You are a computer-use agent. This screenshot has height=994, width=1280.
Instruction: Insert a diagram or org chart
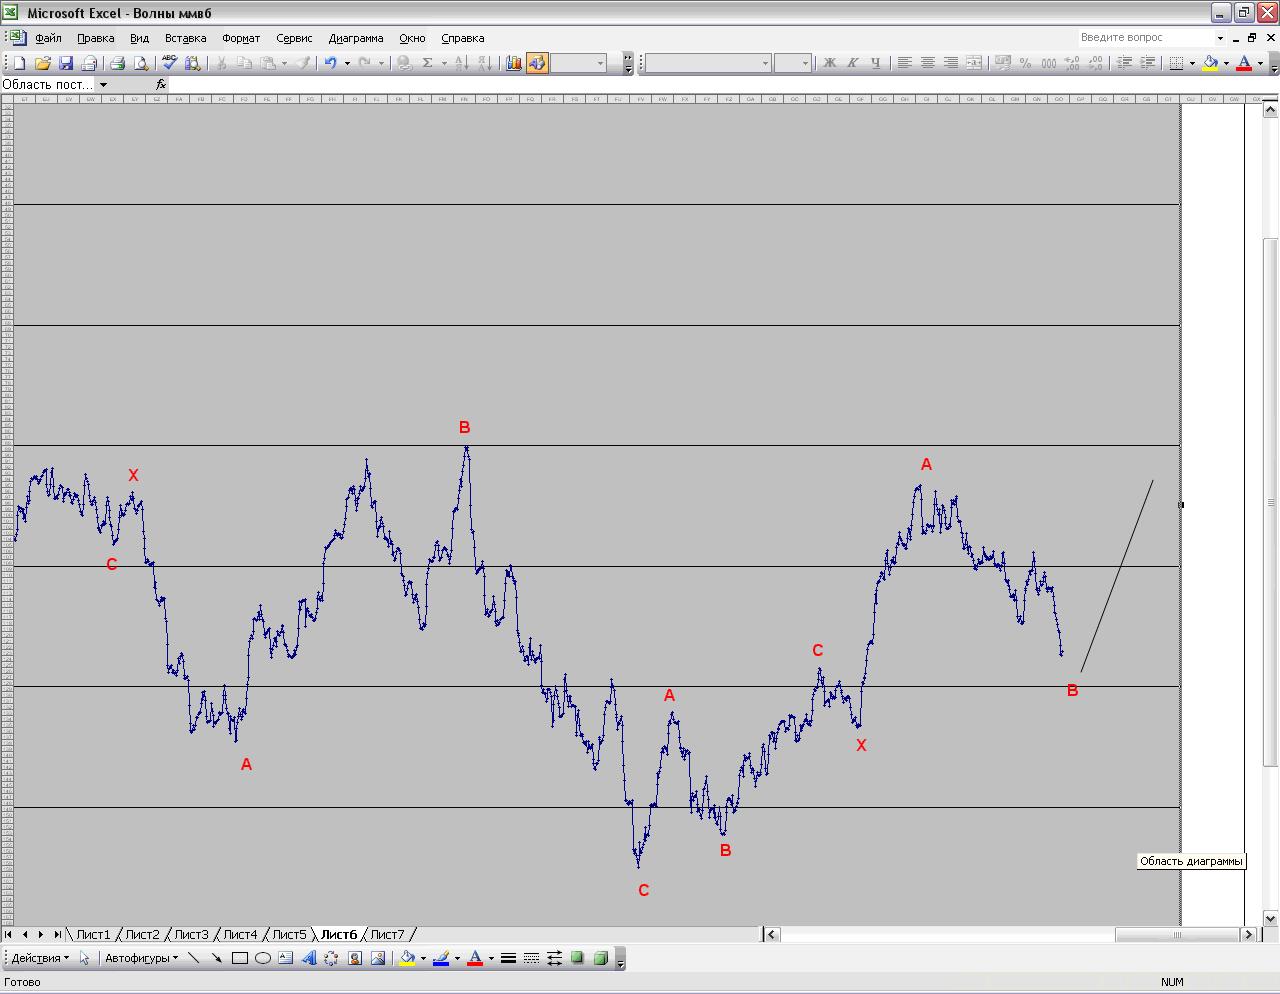[x=331, y=958]
